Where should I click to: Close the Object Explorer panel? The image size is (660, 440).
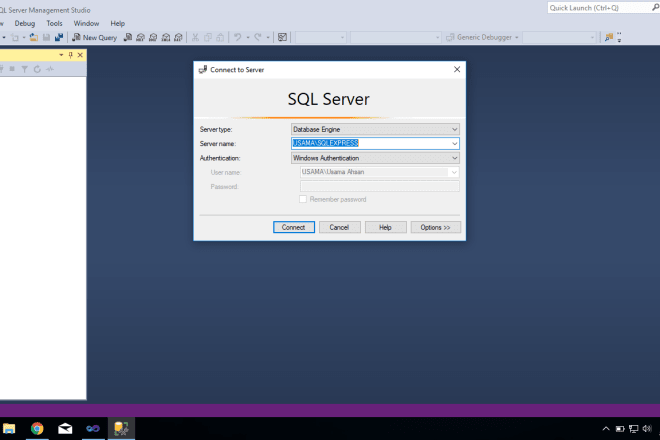[80, 55]
